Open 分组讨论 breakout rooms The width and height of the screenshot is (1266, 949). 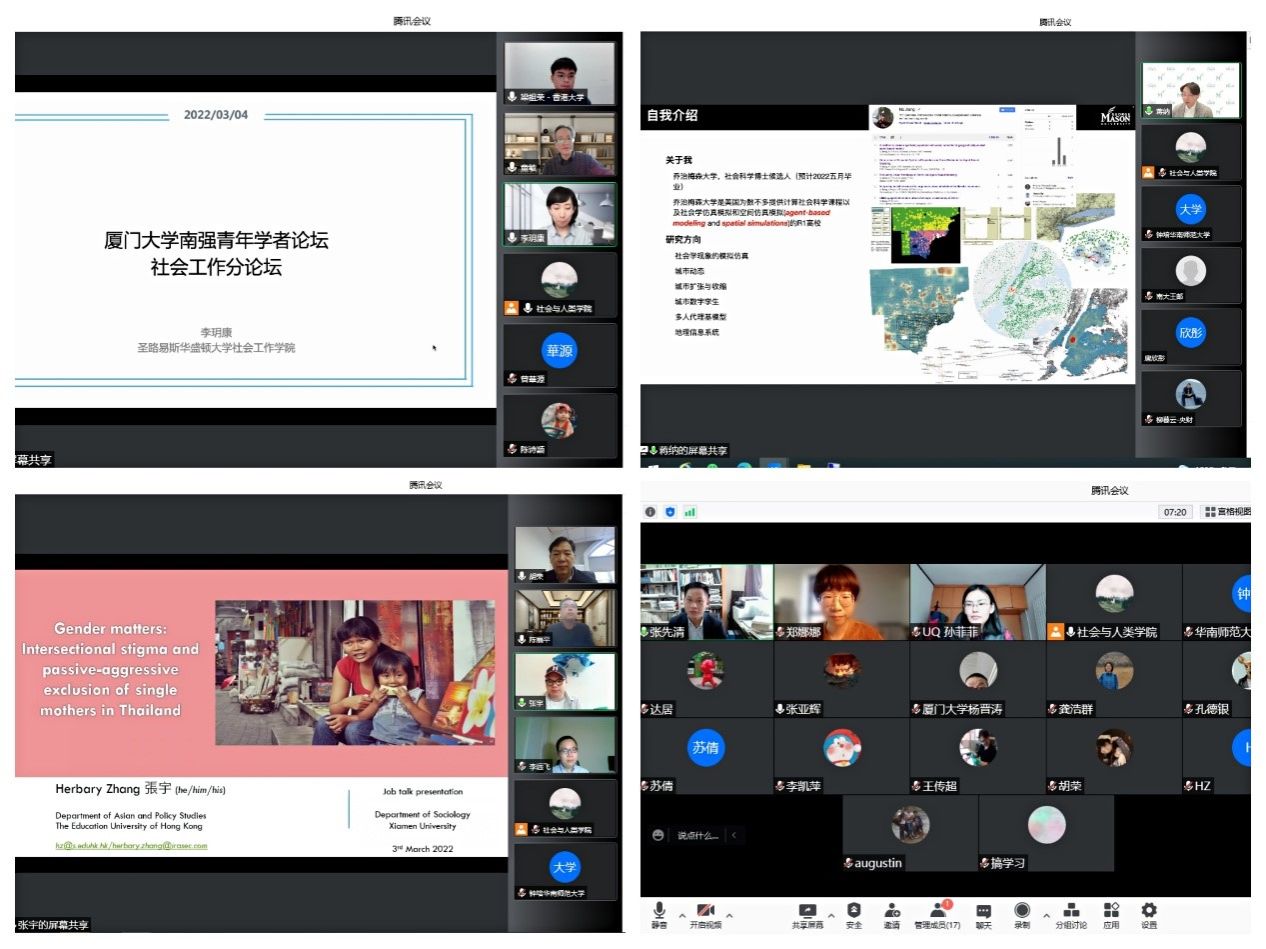(1071, 912)
